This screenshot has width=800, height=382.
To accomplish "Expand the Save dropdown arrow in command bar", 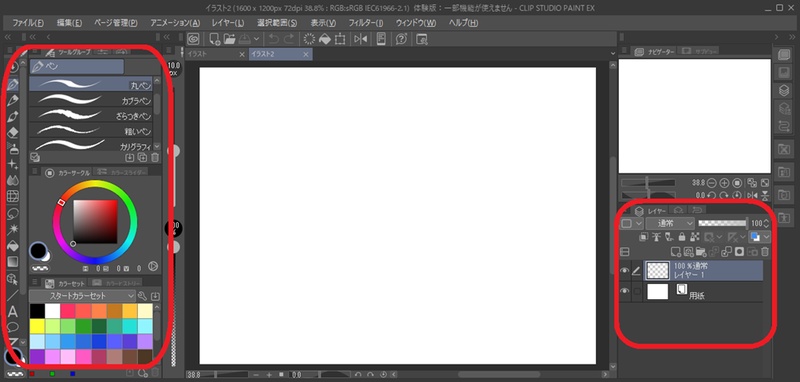I will coord(256,39).
